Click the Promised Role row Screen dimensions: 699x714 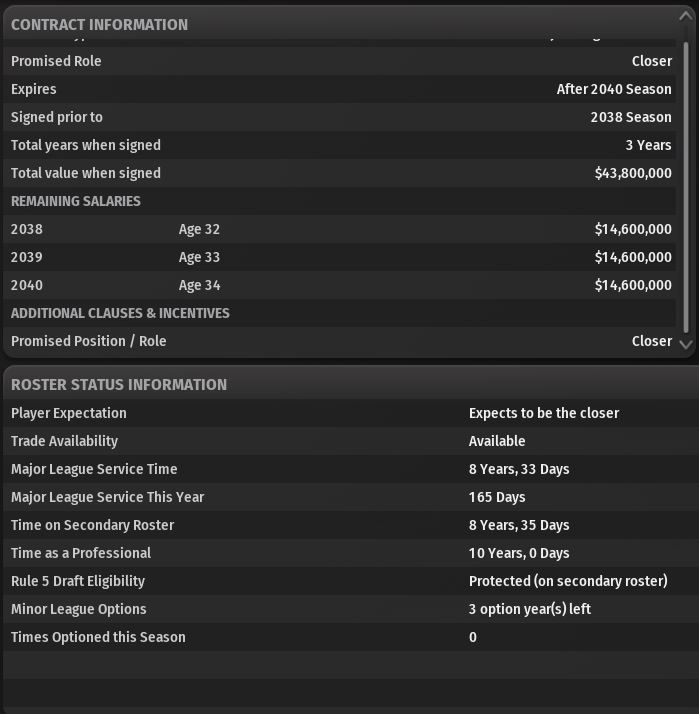340,61
